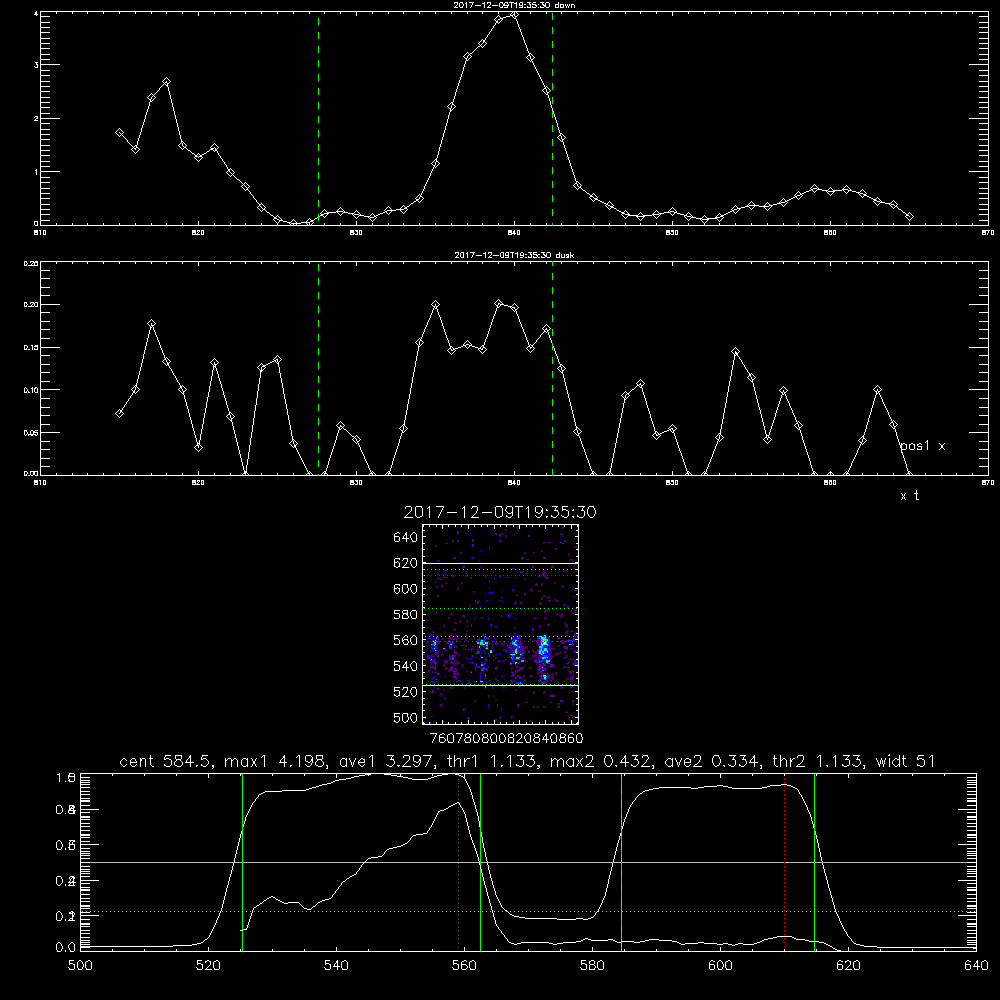Click the last data point in dawn plot

pyautogui.click(x=909, y=217)
